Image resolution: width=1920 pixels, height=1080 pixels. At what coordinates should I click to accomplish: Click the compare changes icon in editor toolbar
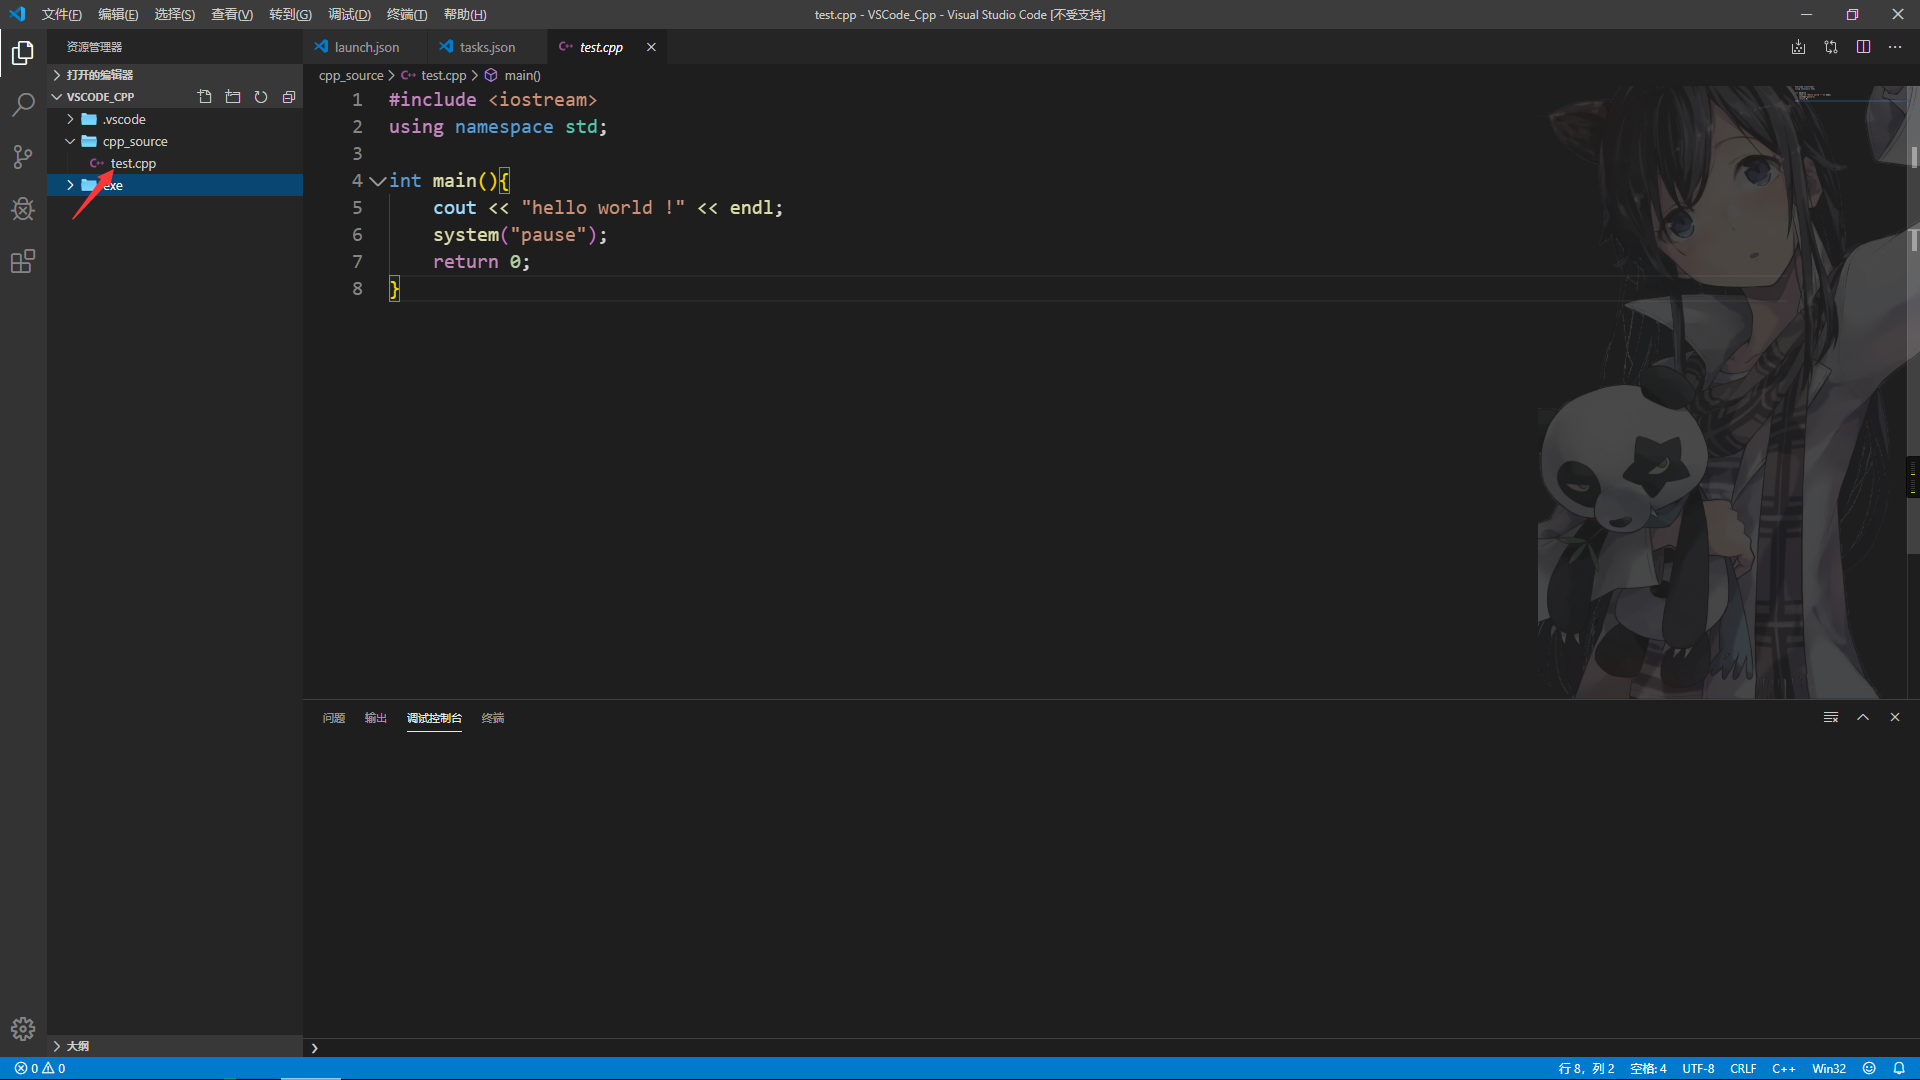[1831, 47]
